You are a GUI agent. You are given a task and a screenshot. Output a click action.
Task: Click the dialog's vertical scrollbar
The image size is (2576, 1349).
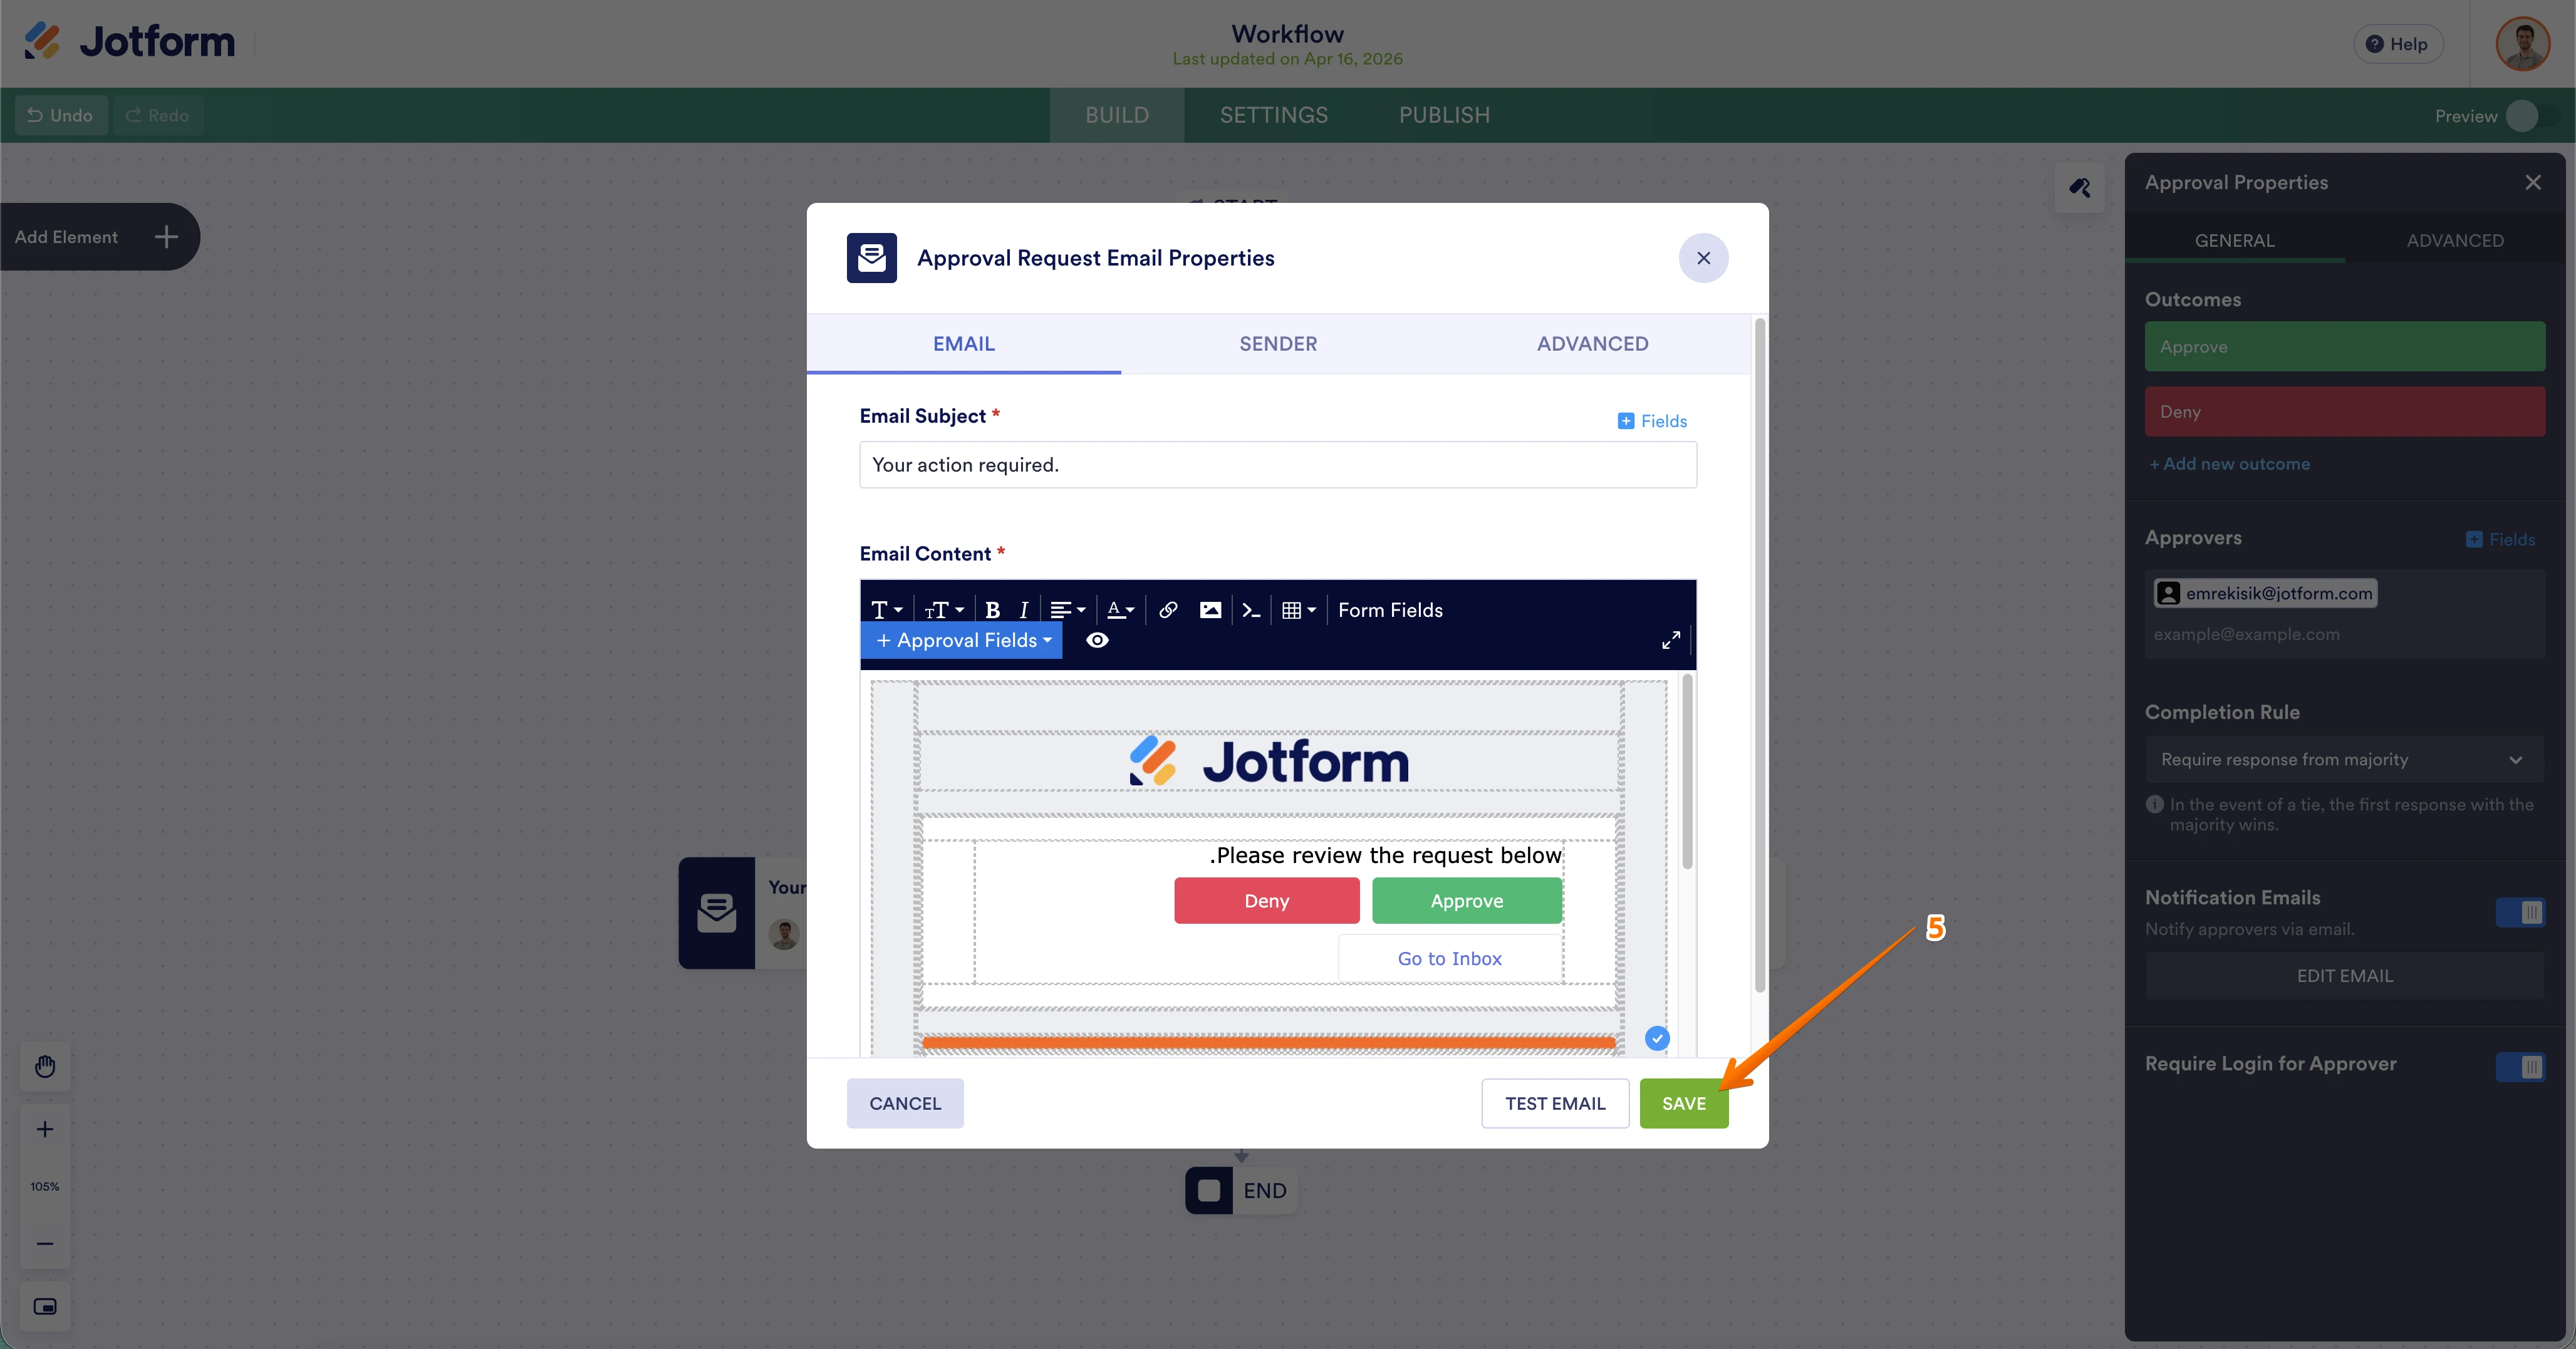[x=1760, y=655]
